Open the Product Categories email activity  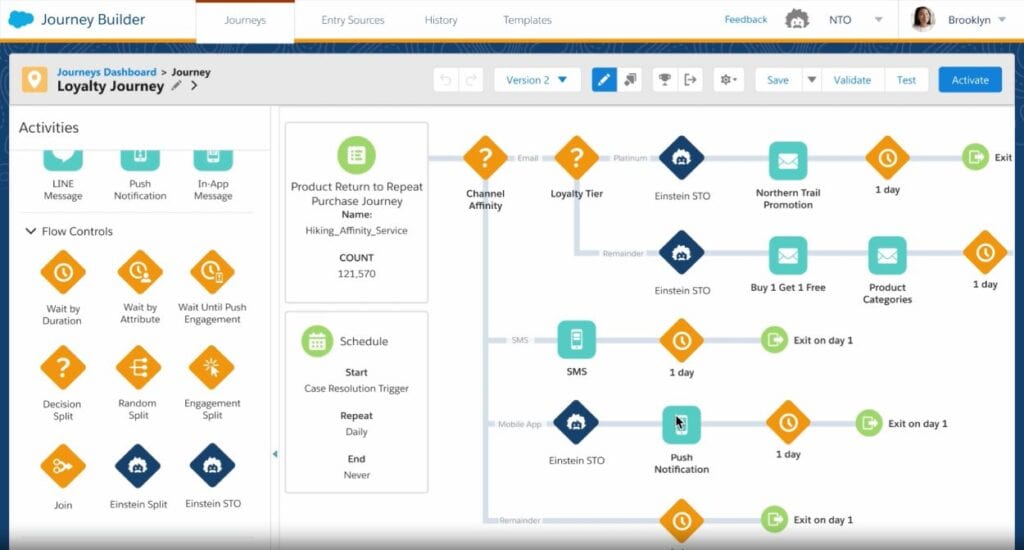tap(887, 255)
